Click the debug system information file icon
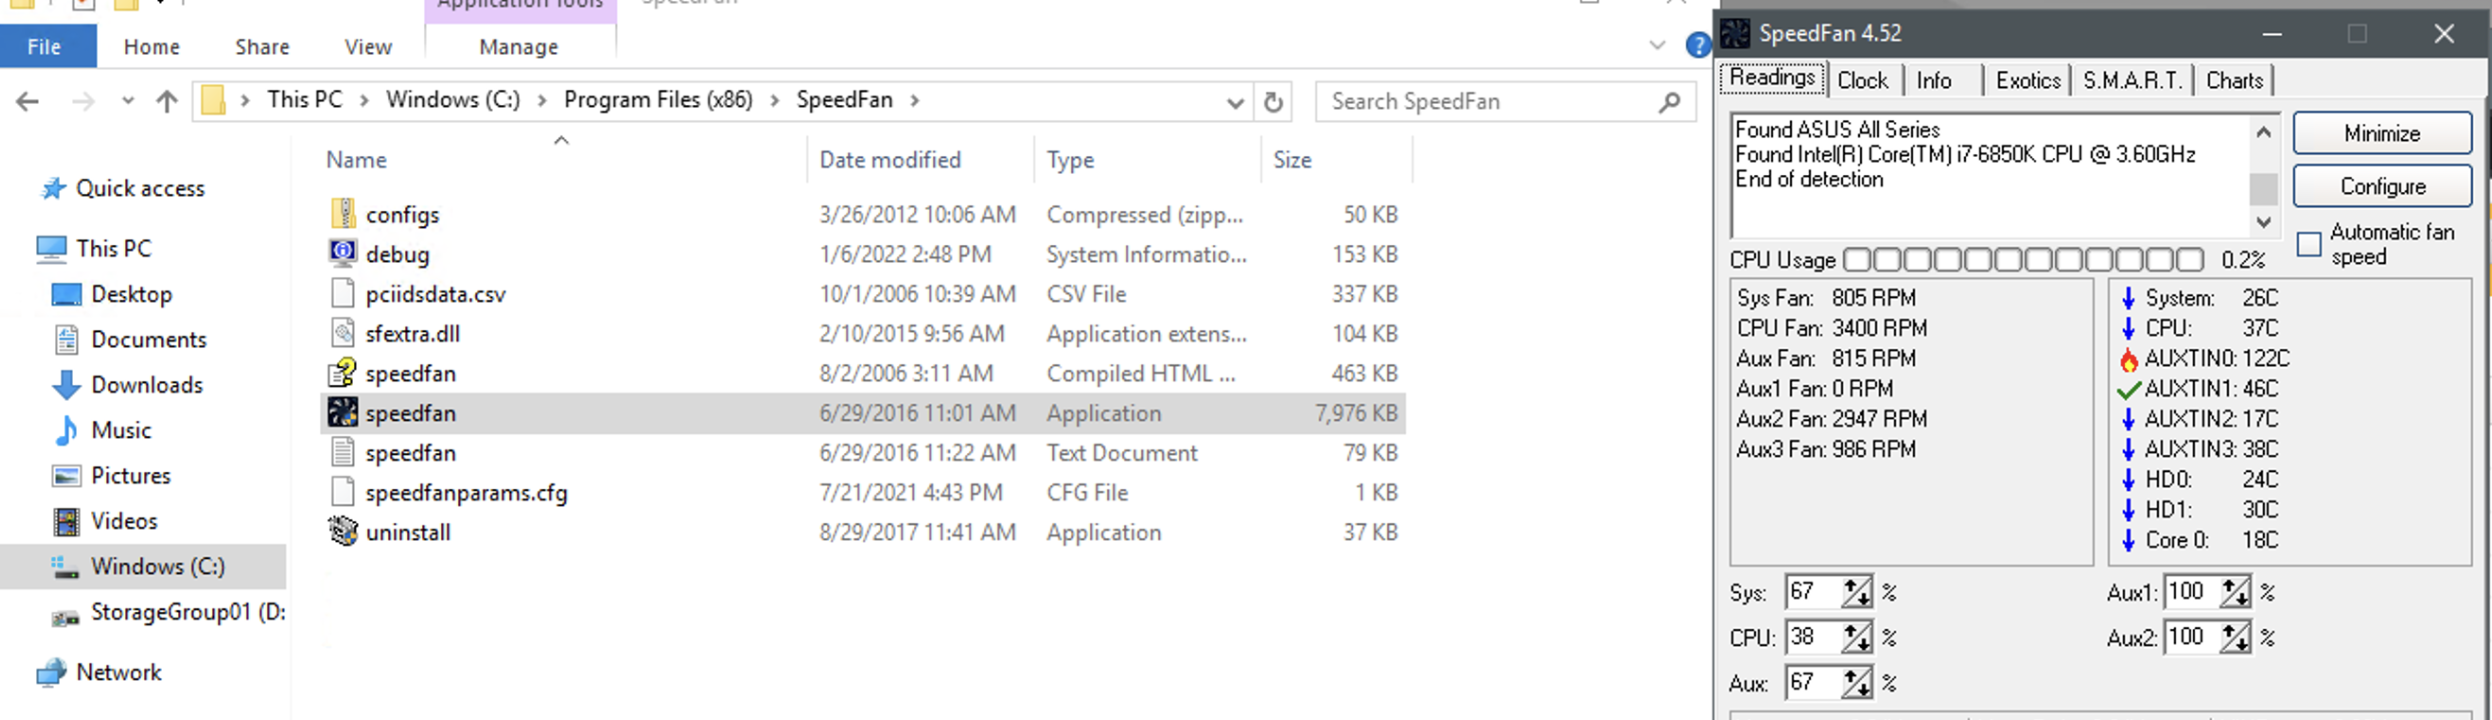Screen dimensions: 2492x720 (x=343, y=253)
